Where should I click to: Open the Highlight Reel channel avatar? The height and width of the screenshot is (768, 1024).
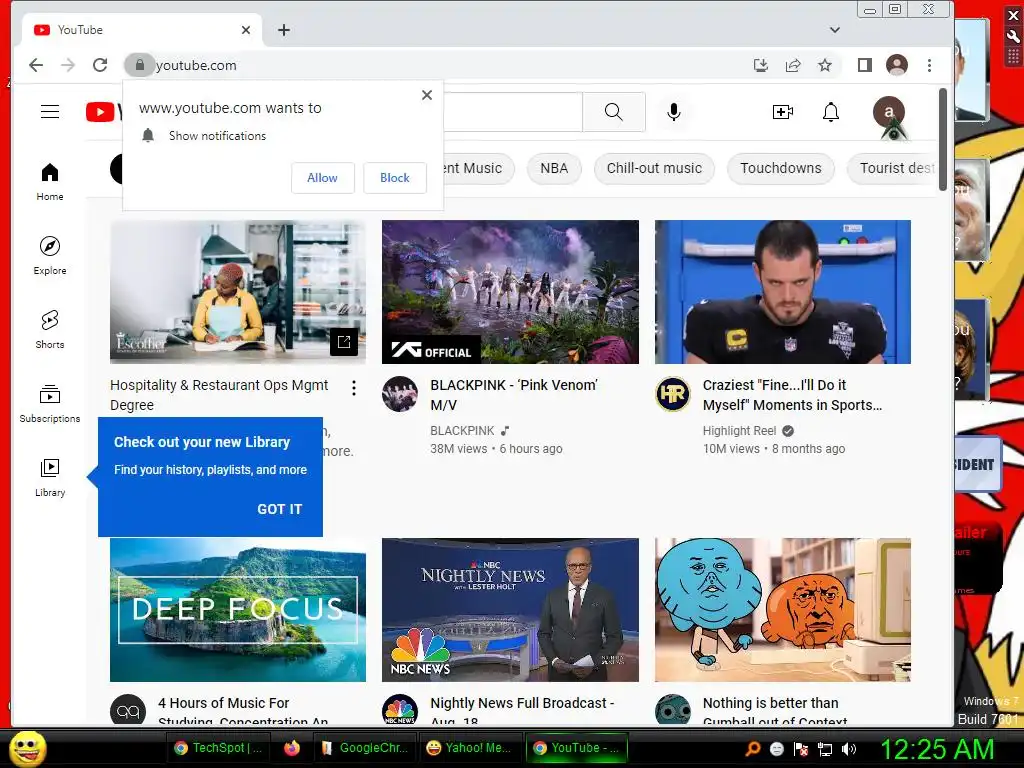pyautogui.click(x=673, y=394)
